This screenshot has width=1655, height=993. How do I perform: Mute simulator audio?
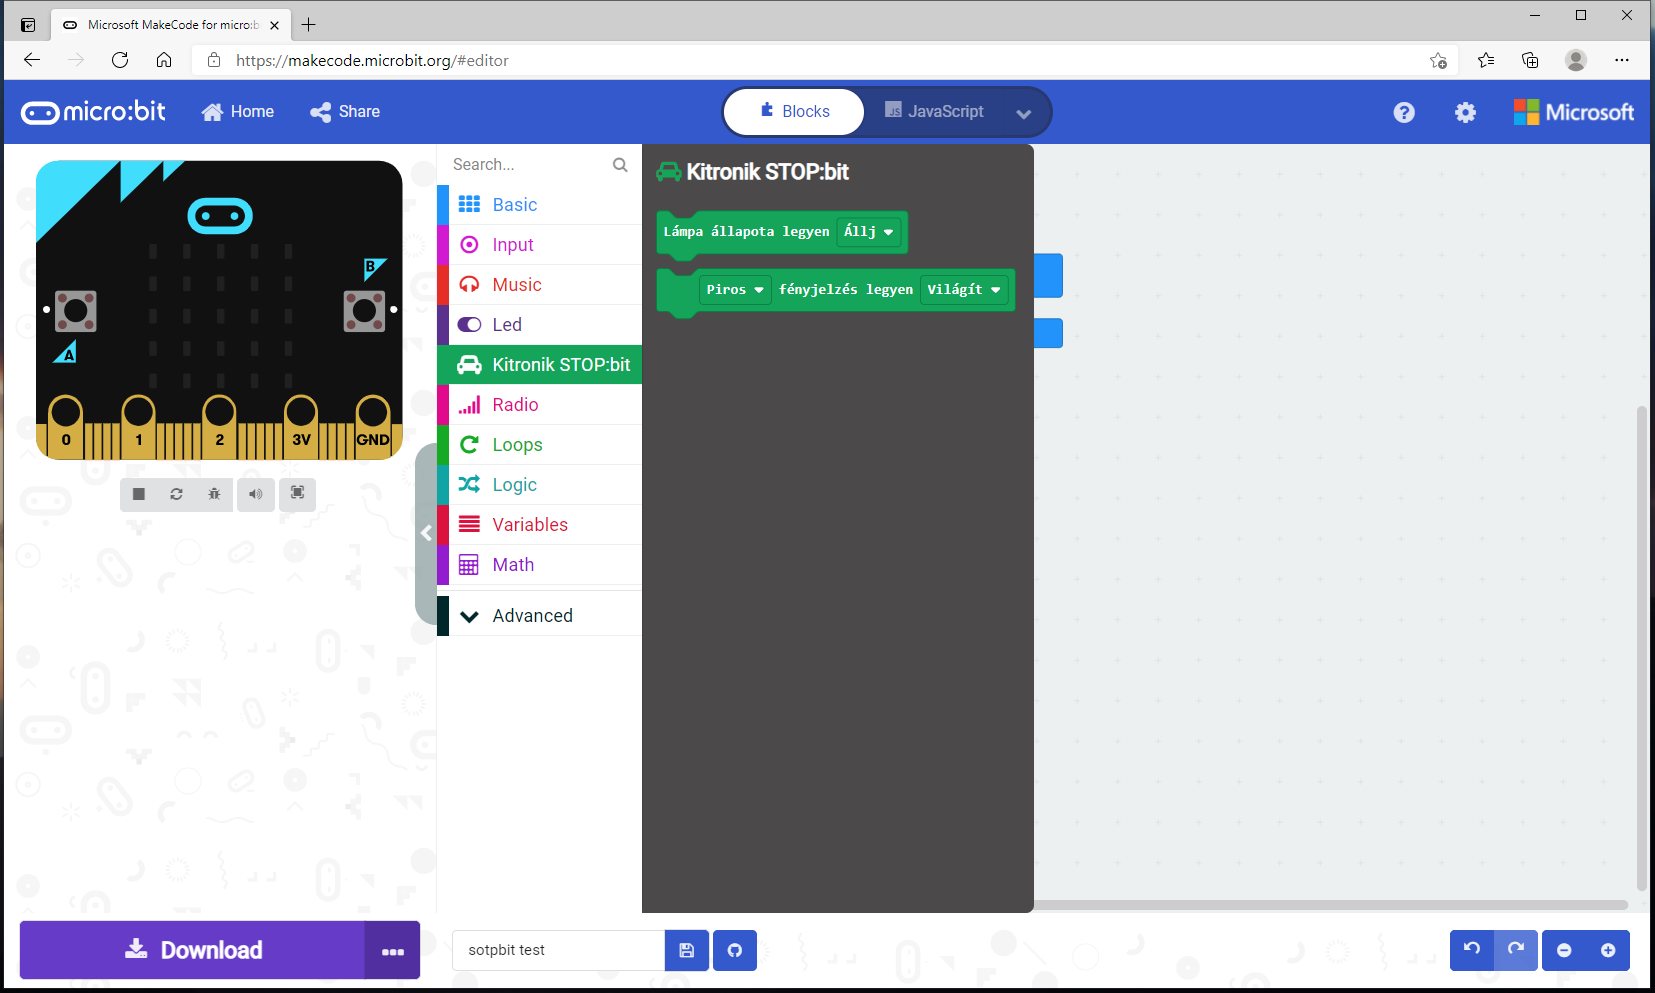tap(256, 494)
